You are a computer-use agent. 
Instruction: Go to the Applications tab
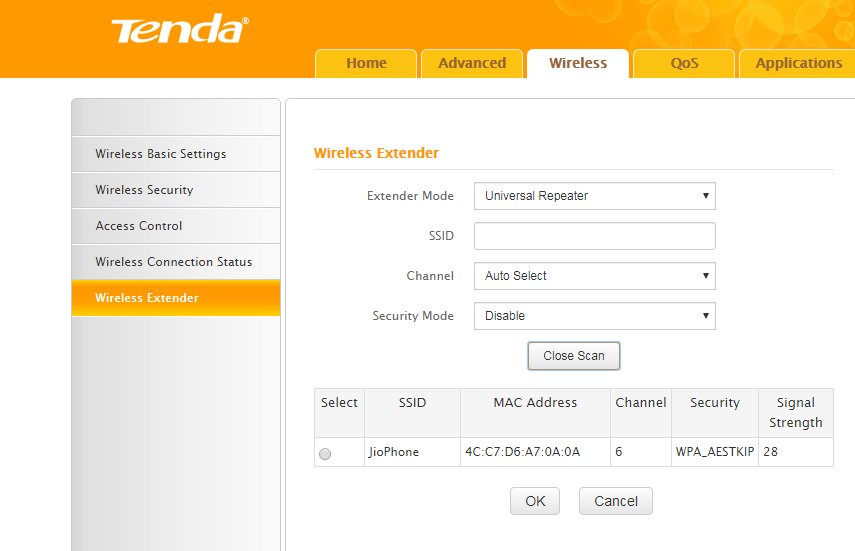[x=798, y=63]
